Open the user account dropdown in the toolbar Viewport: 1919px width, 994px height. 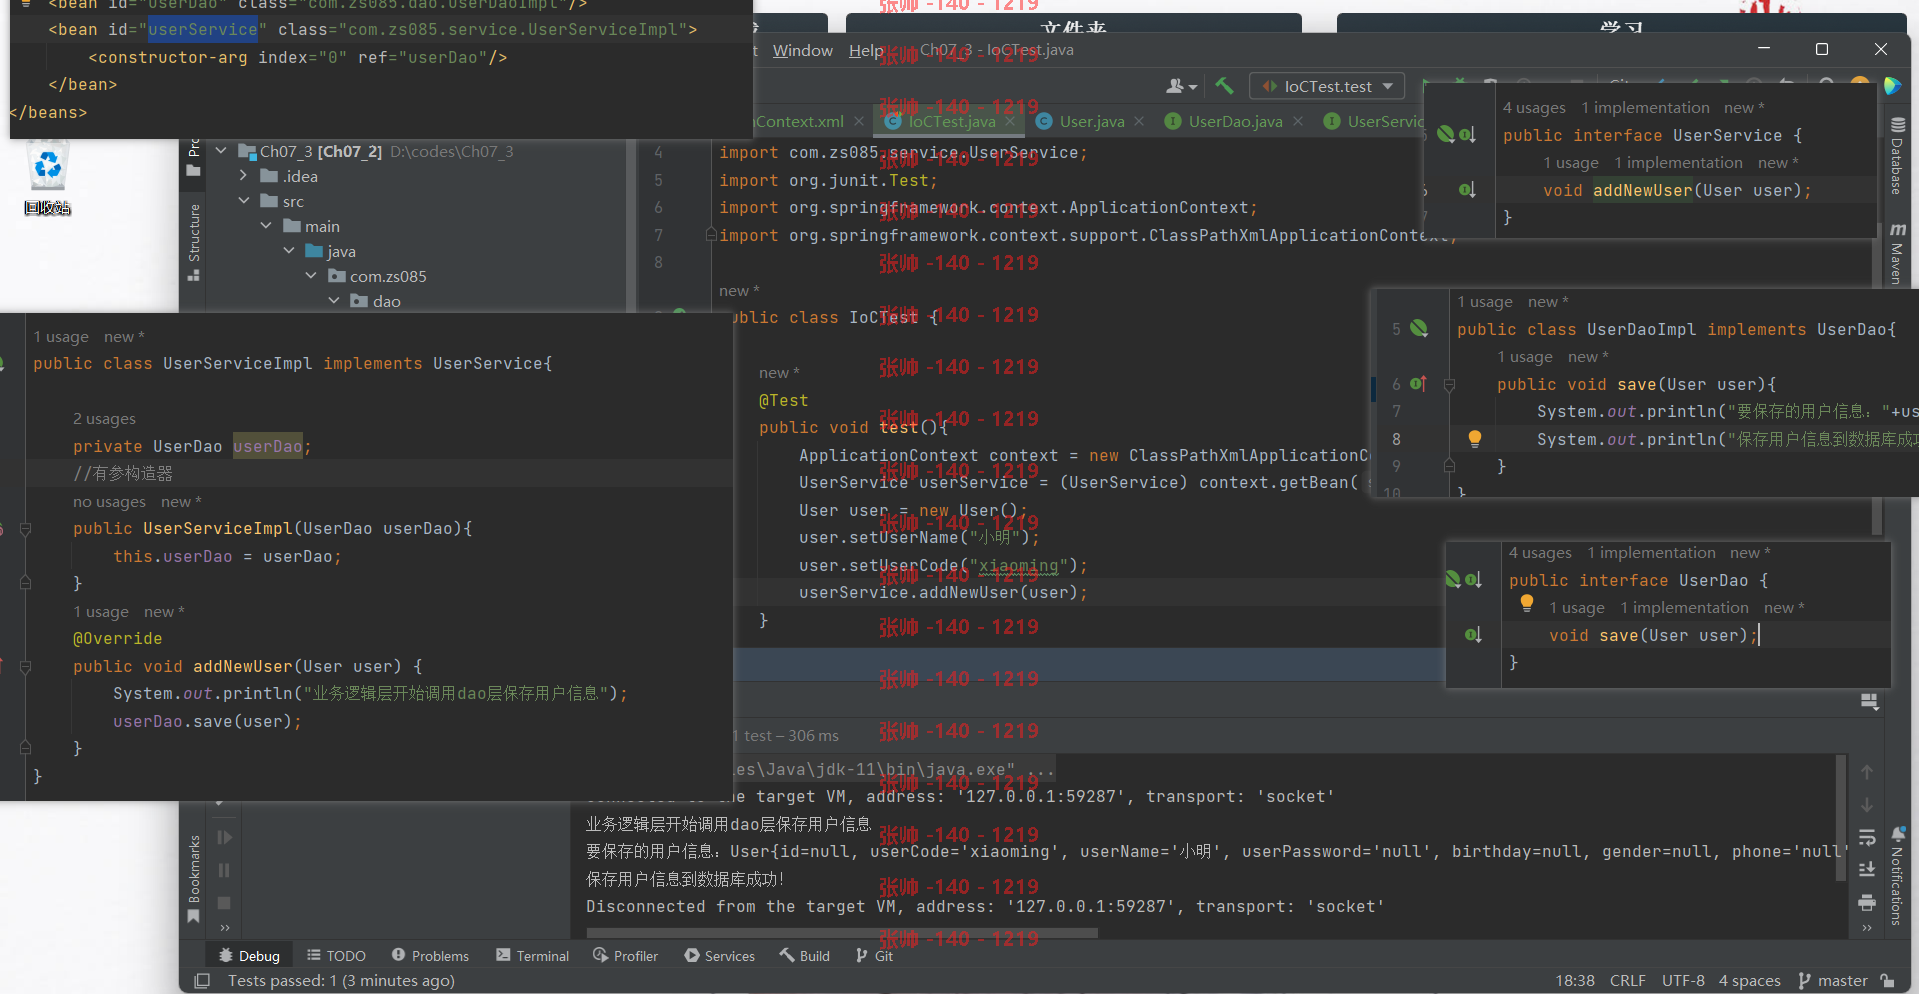coord(1181,86)
